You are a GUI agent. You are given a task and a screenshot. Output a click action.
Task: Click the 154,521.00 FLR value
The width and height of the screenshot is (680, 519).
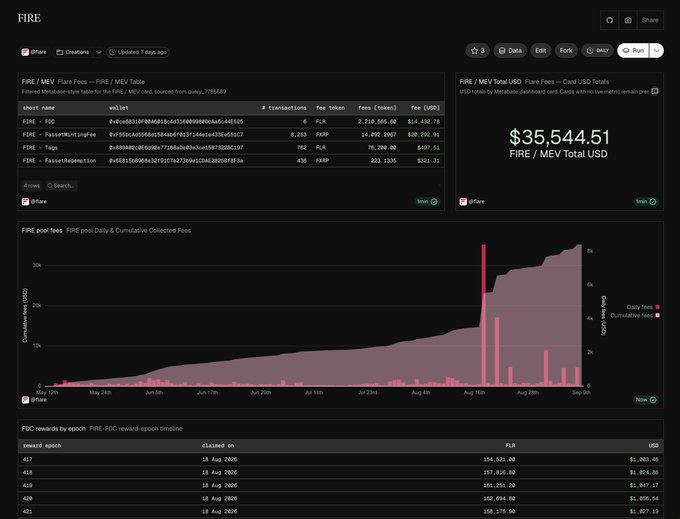point(499,460)
